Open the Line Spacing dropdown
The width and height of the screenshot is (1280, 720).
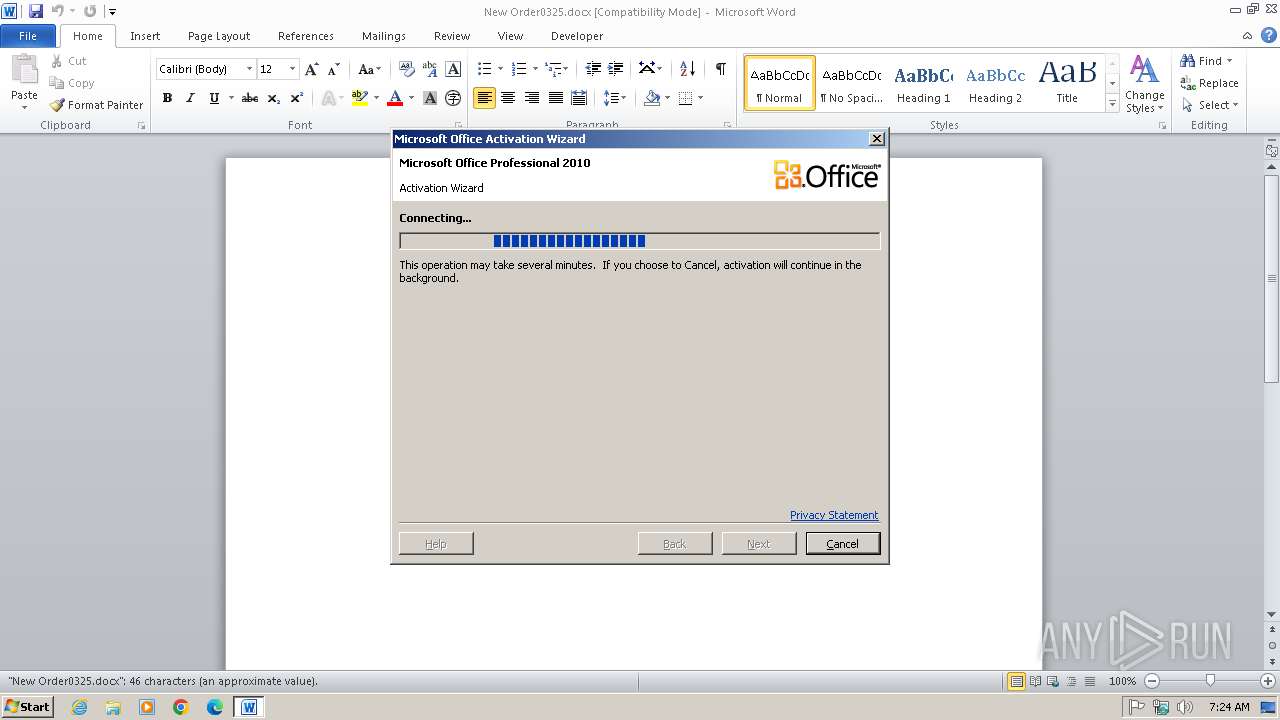click(x=615, y=98)
